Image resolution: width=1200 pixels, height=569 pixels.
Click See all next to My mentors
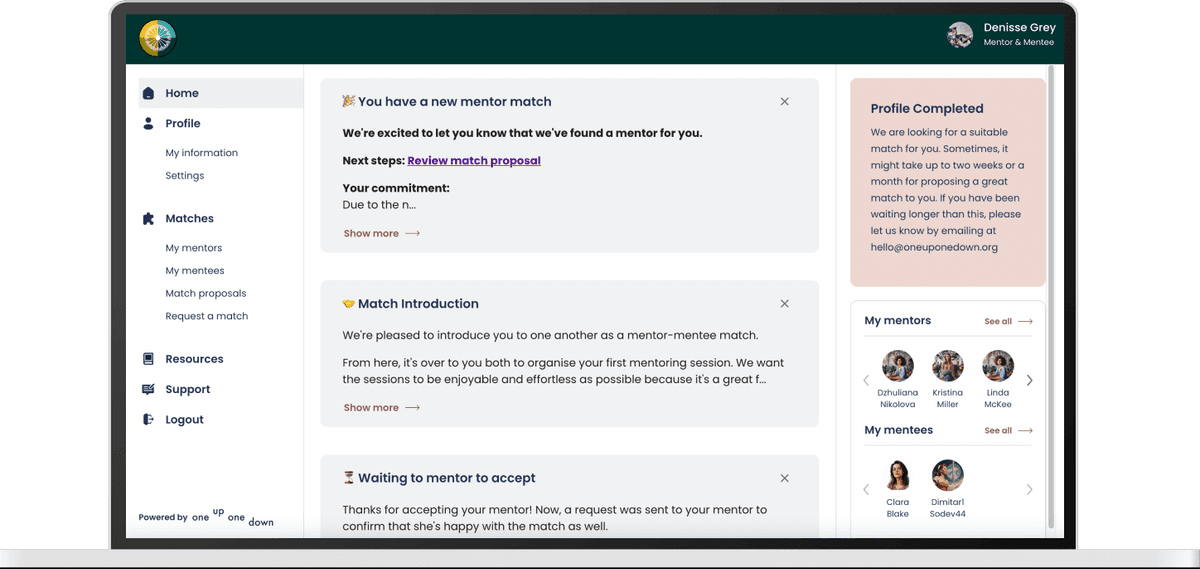[1007, 321]
